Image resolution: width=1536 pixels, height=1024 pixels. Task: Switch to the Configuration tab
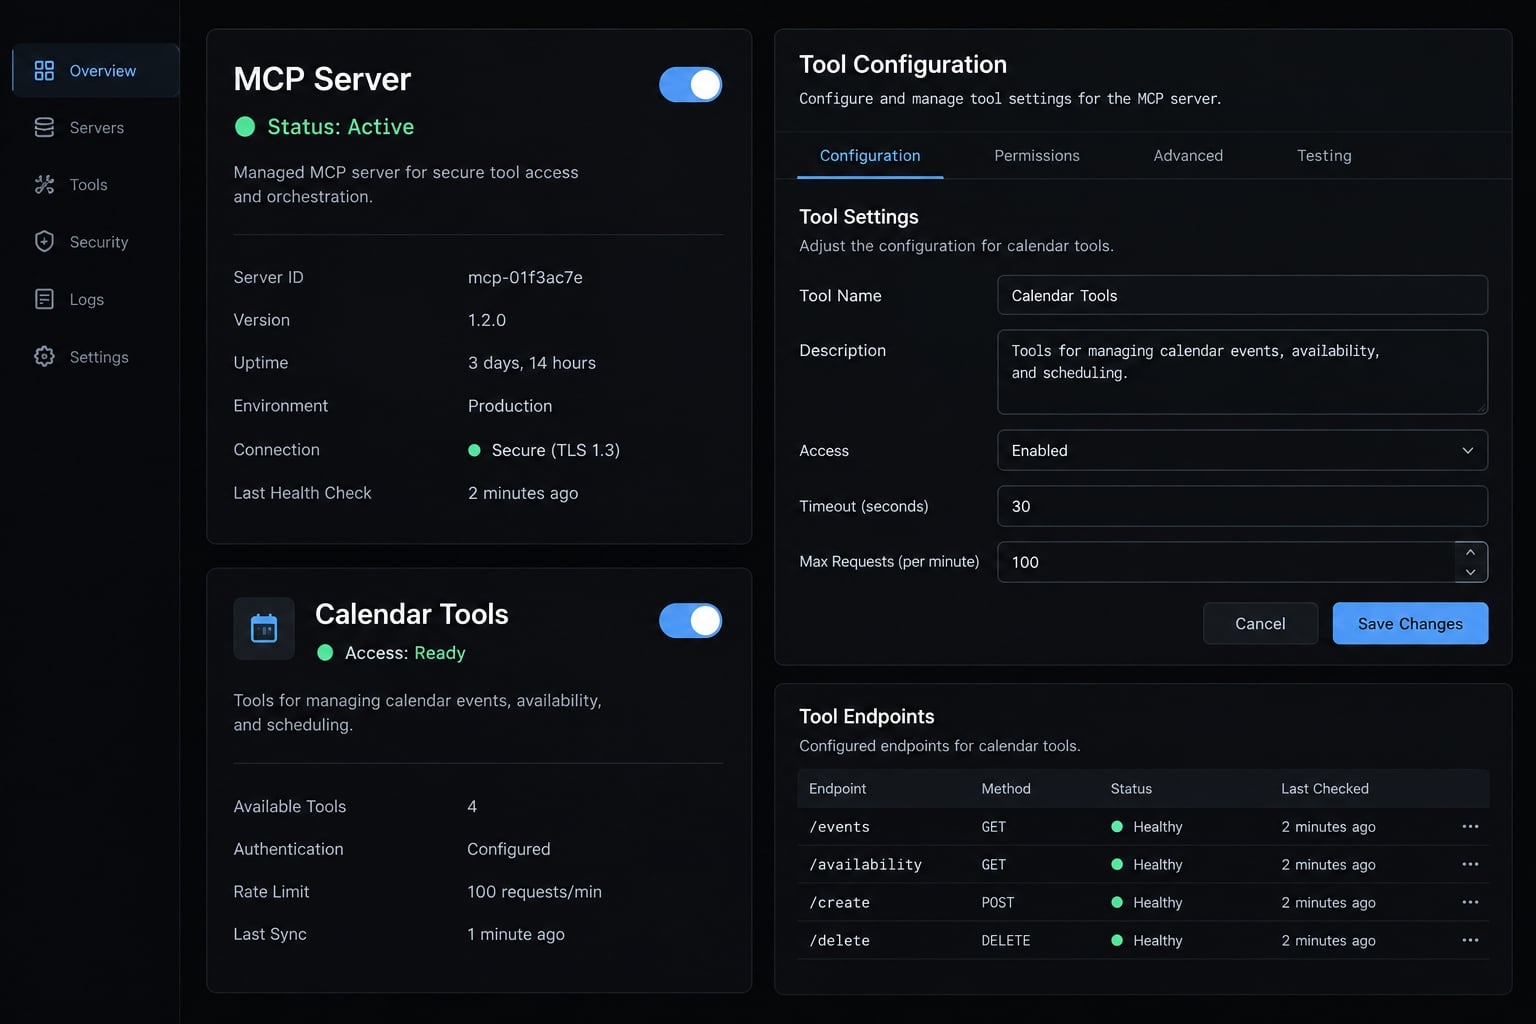point(870,156)
